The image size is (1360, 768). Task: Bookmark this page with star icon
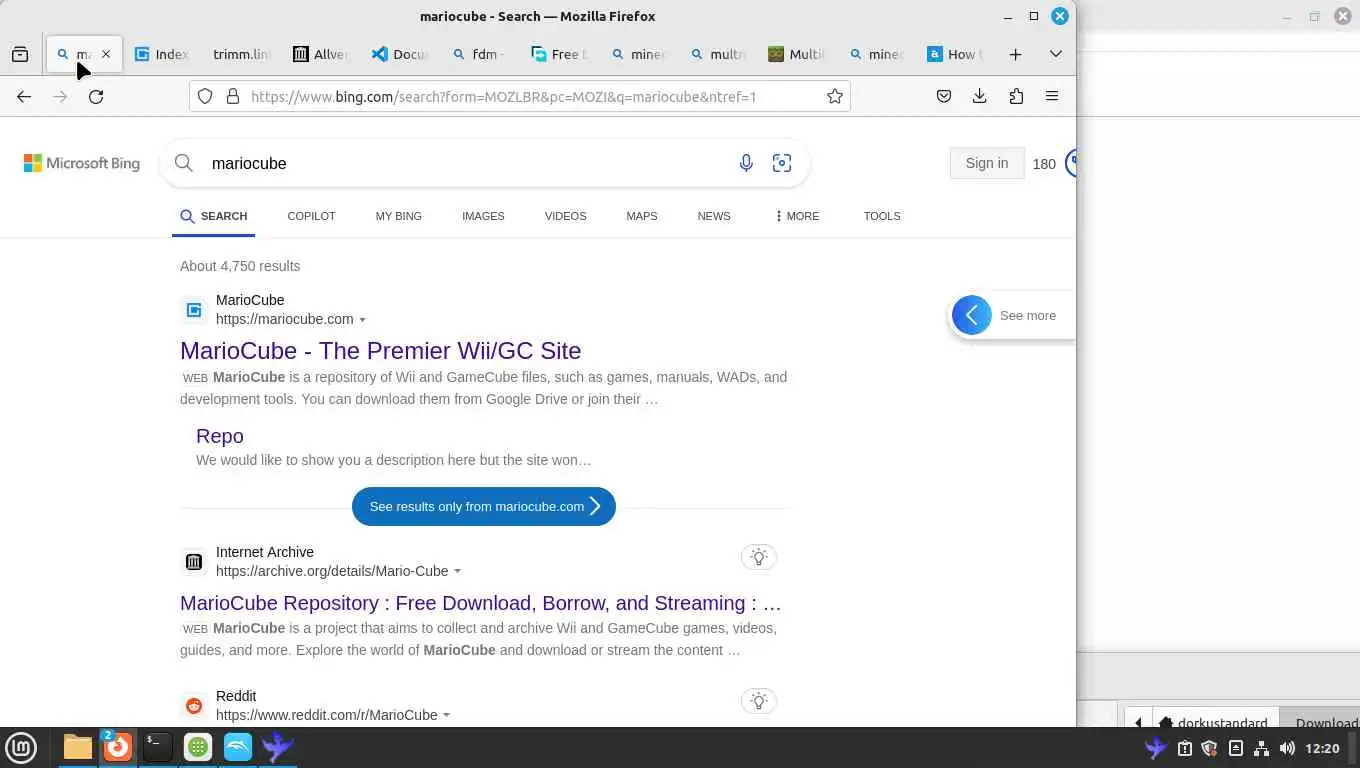pyautogui.click(x=834, y=96)
